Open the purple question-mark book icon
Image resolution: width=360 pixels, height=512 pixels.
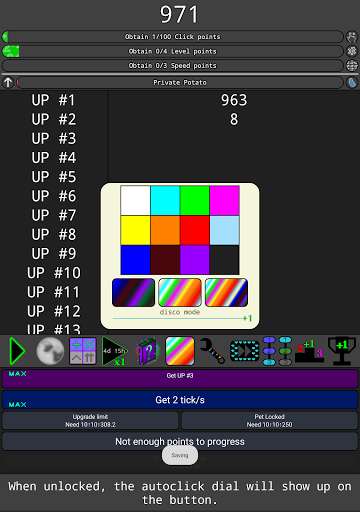[148, 351]
